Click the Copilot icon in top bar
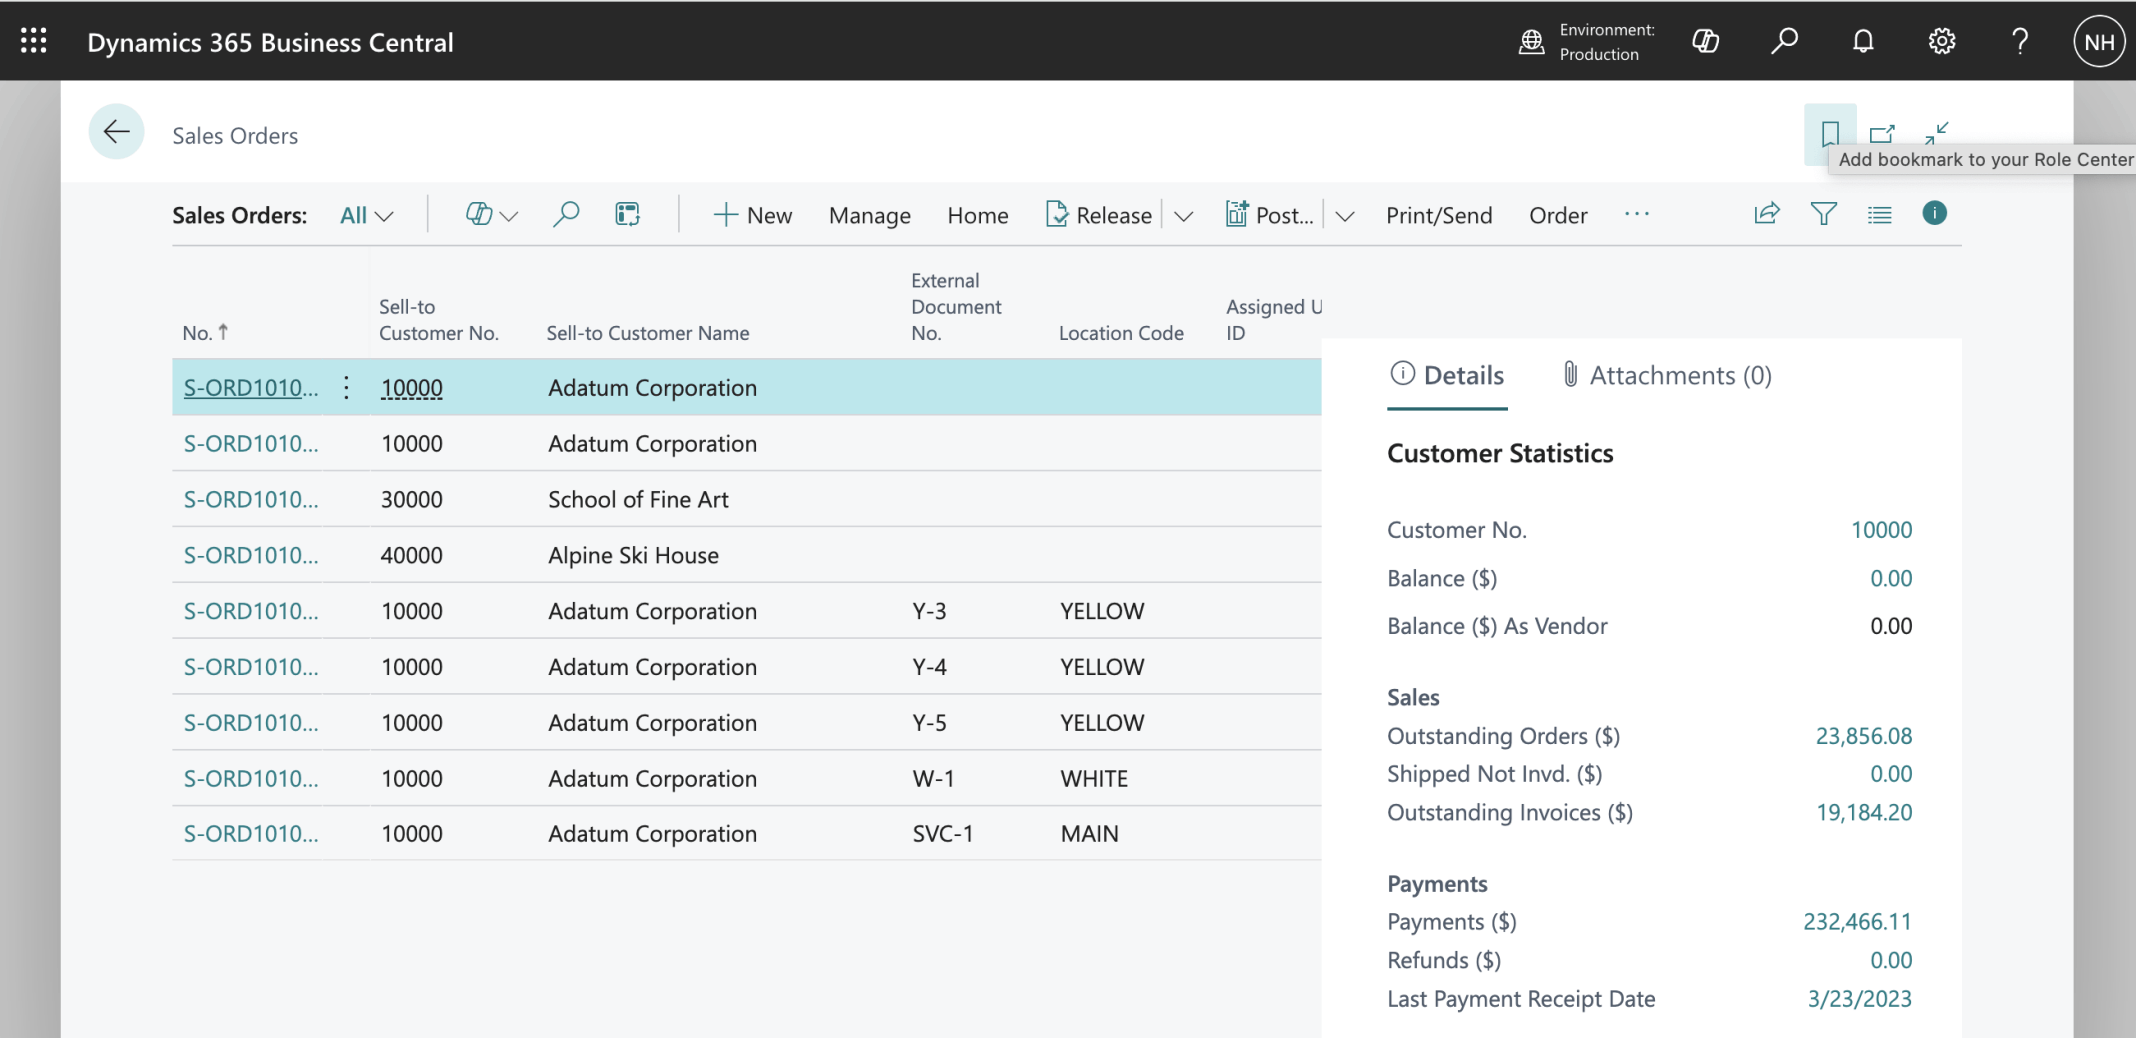Screen dimensions: 2136x1038 1705,41
